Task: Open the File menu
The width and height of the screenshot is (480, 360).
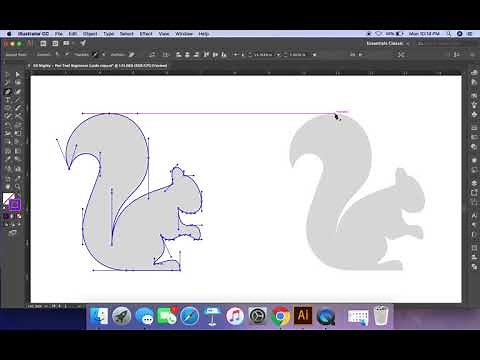Action: [59, 34]
